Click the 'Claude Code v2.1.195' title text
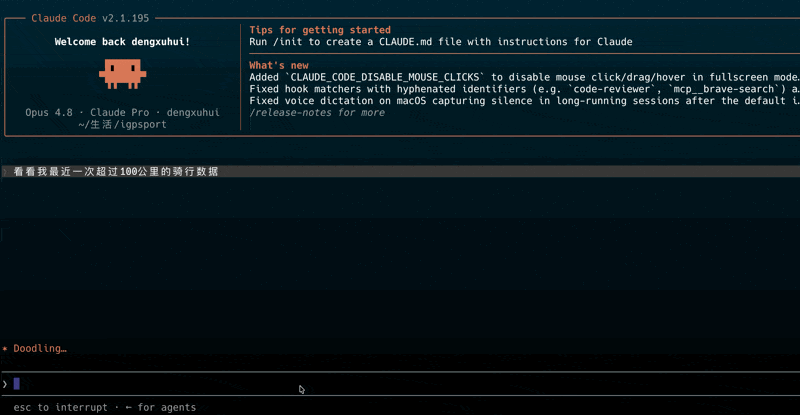The height and width of the screenshot is (415, 800). point(90,18)
